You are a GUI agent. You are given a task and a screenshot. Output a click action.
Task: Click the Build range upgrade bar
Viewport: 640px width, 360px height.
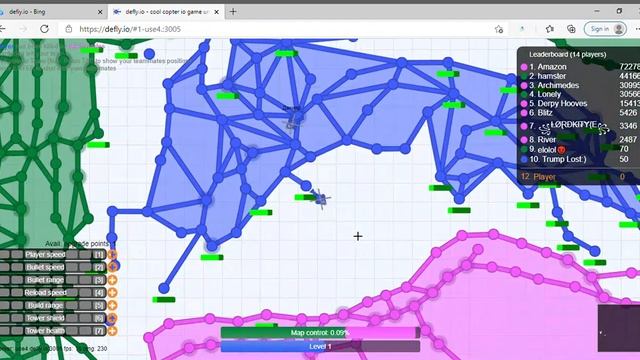(53, 305)
